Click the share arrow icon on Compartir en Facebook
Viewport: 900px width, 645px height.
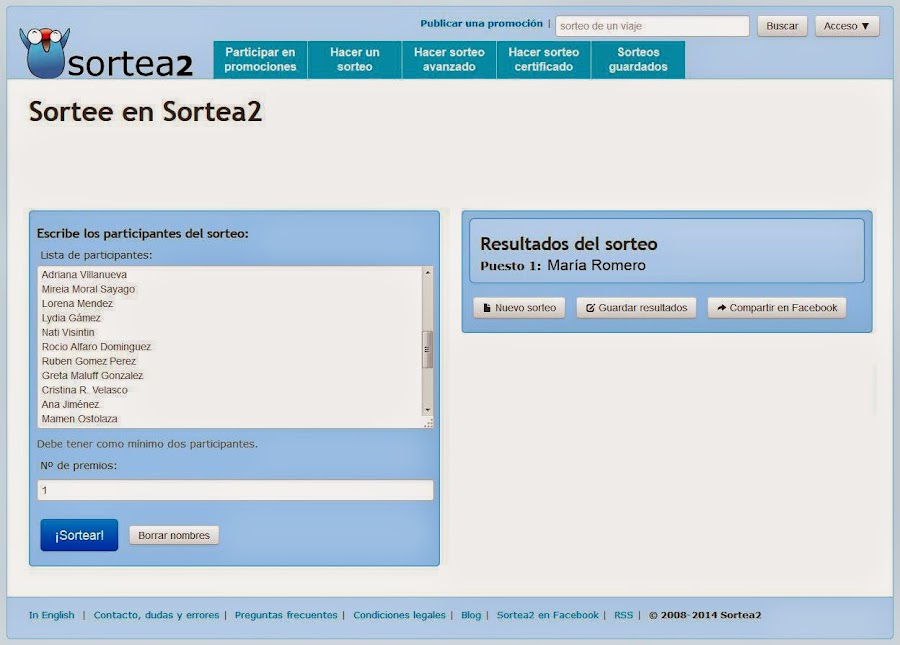[721, 308]
